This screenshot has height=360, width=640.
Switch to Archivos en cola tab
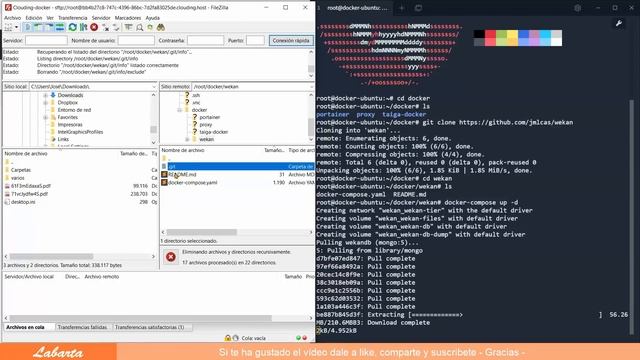(x=25, y=327)
